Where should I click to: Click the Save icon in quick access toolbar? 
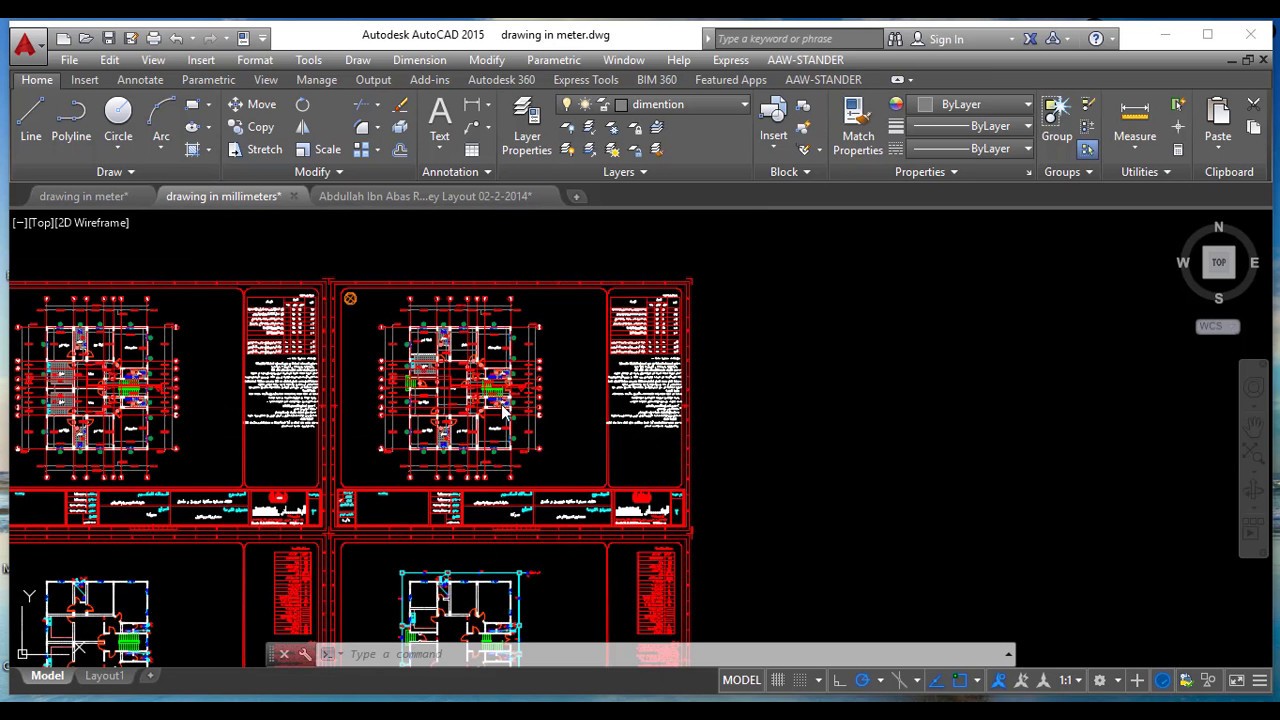(x=108, y=38)
